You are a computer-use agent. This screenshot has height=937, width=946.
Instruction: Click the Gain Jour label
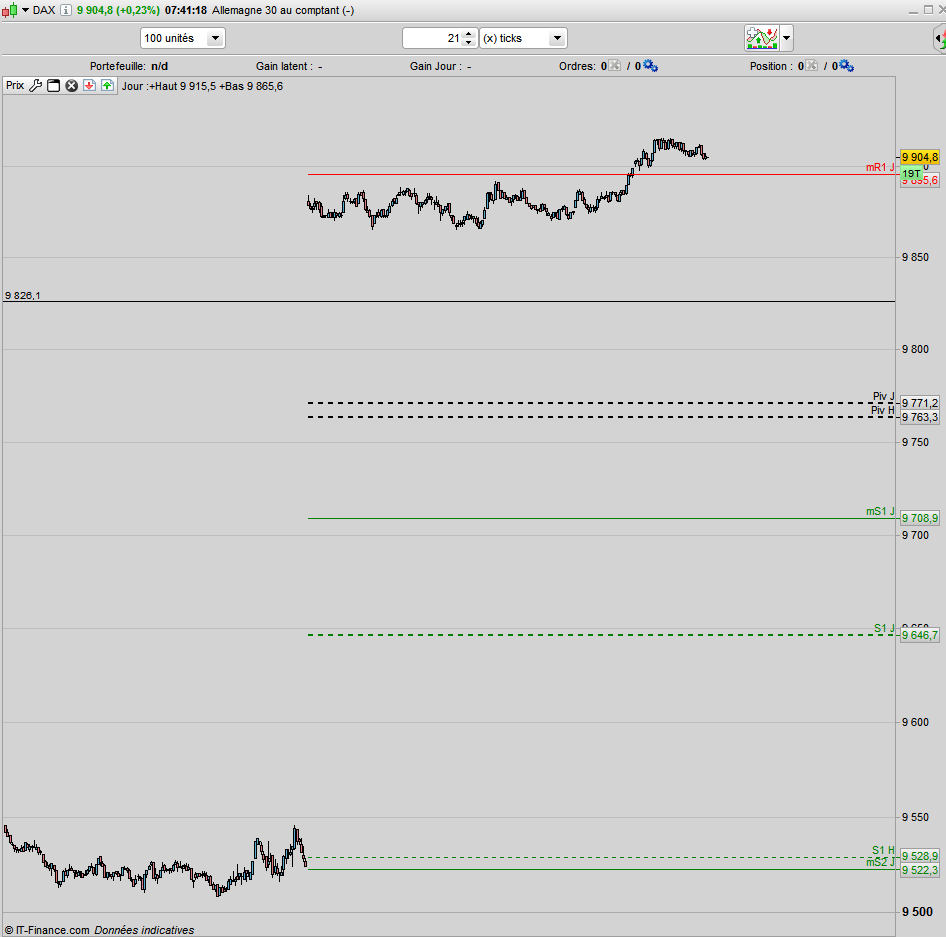pos(436,66)
